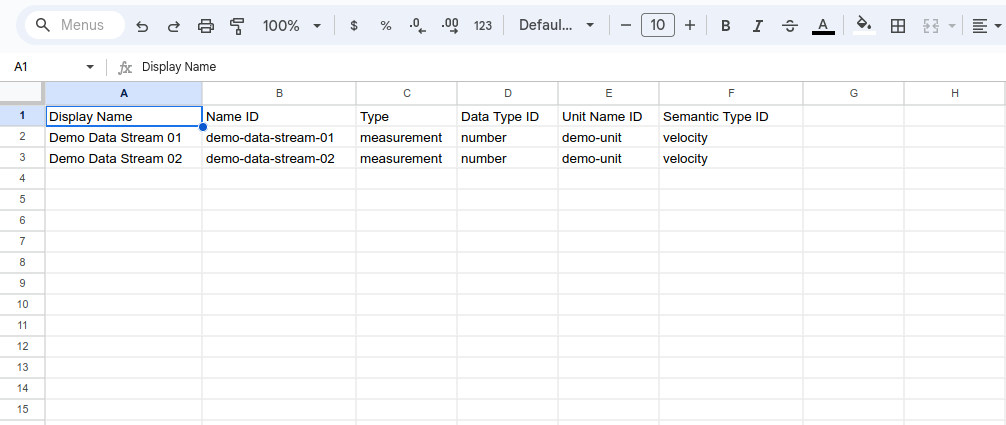Decrease font size with minus button

point(626,25)
